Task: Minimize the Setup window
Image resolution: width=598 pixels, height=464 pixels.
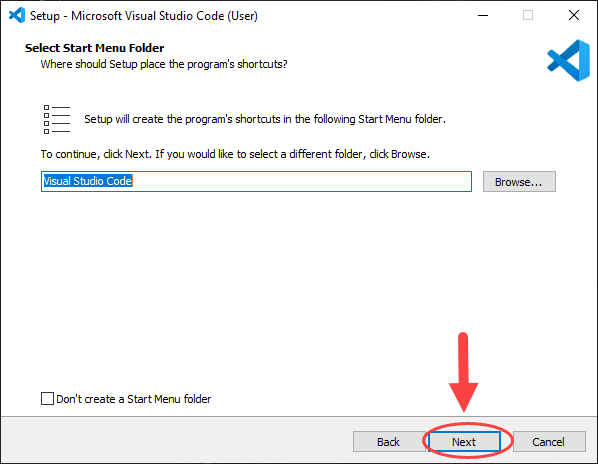Action: (x=483, y=16)
